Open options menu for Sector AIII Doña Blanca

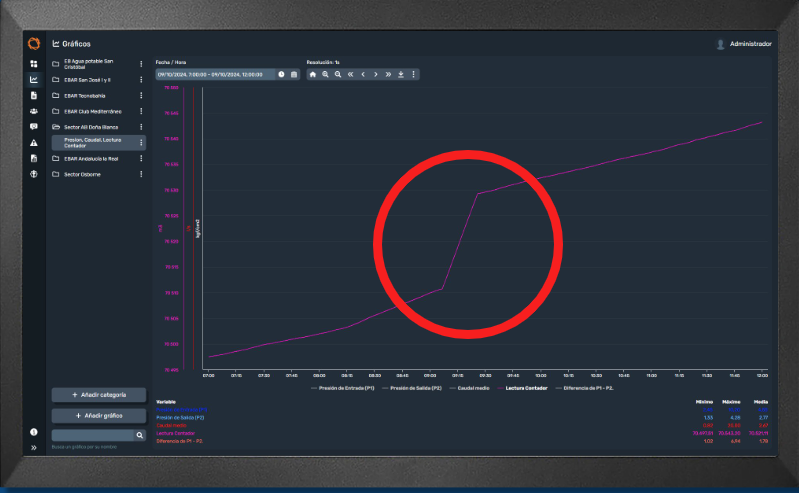pos(141,127)
